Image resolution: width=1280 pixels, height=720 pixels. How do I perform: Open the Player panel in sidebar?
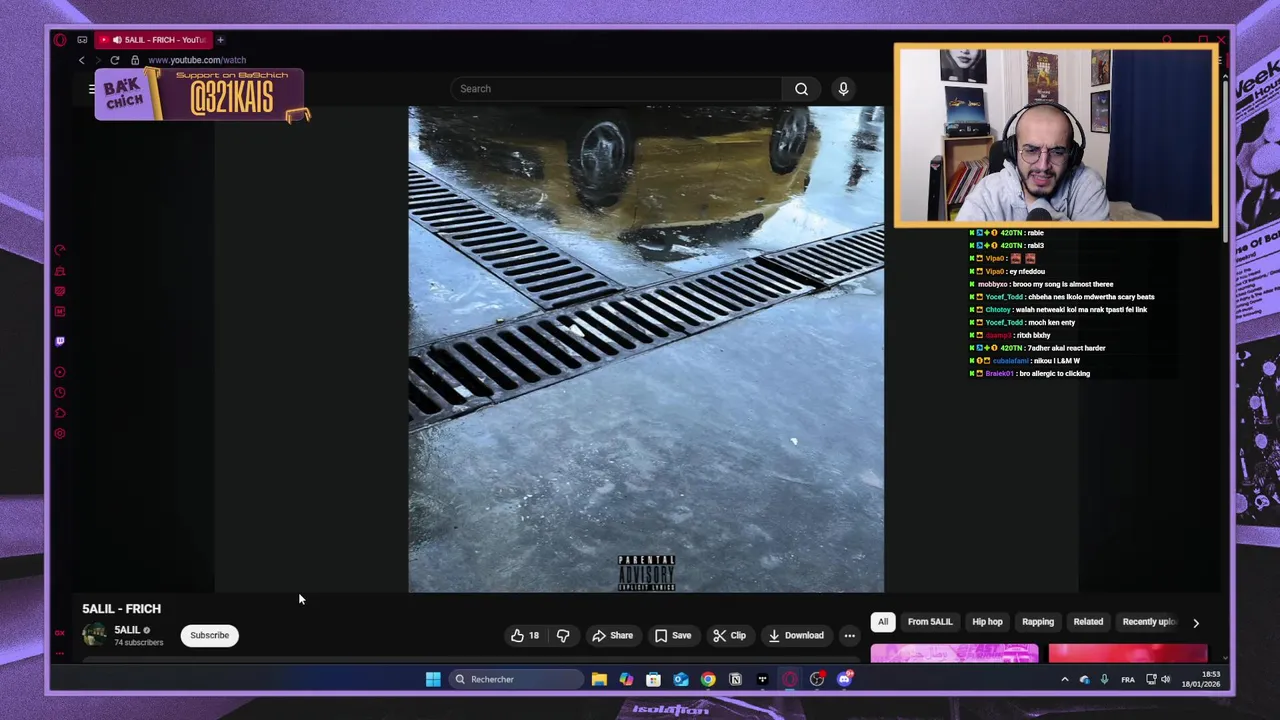pyautogui.click(x=60, y=372)
